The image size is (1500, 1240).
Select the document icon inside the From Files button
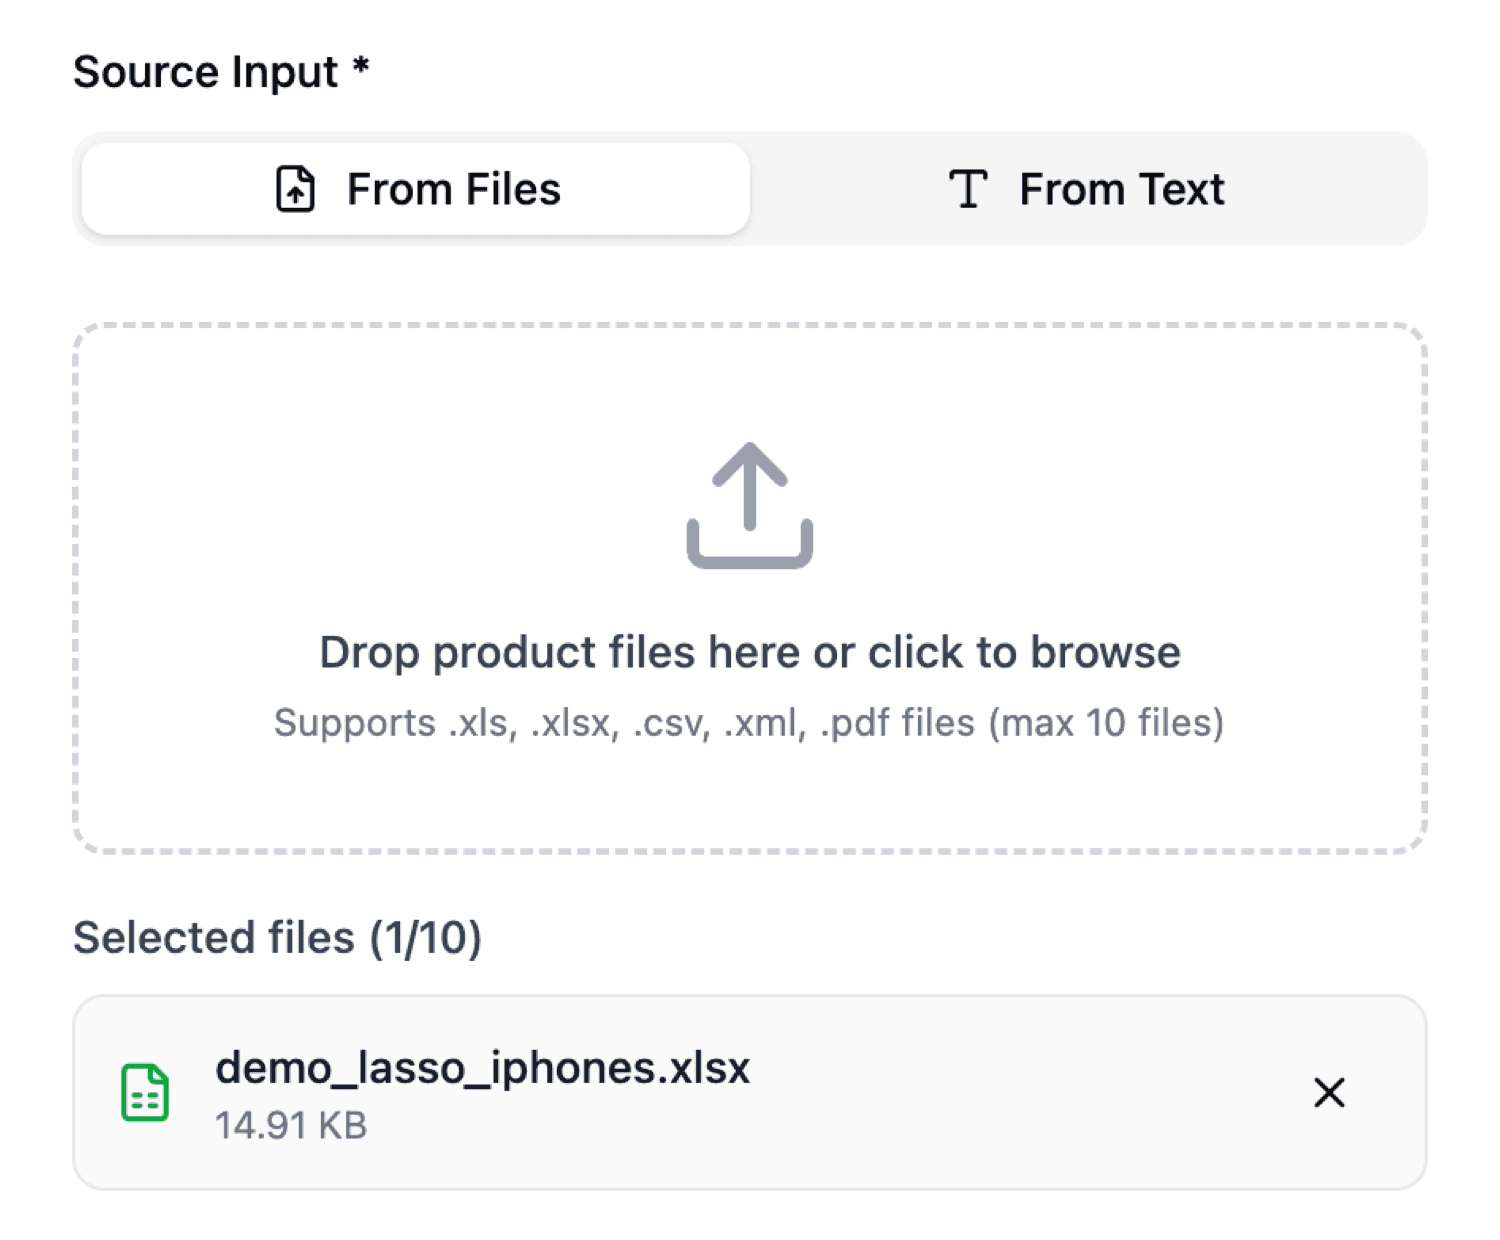293,188
